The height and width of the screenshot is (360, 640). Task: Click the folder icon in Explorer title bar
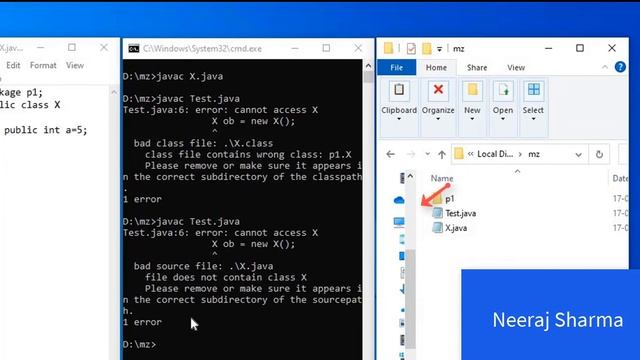(x=388, y=49)
